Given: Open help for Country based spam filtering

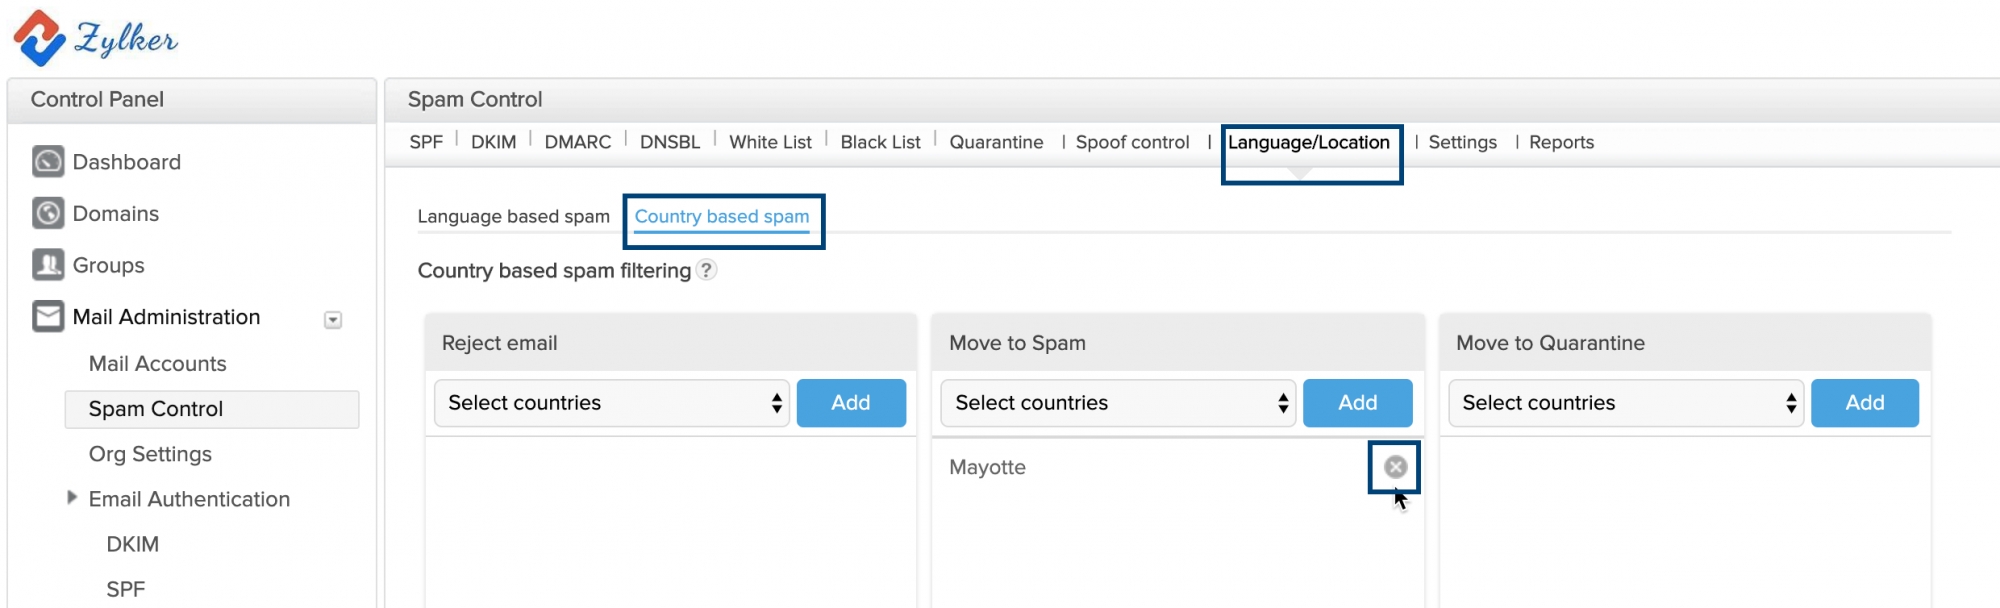Looking at the screenshot, I should click(x=706, y=270).
